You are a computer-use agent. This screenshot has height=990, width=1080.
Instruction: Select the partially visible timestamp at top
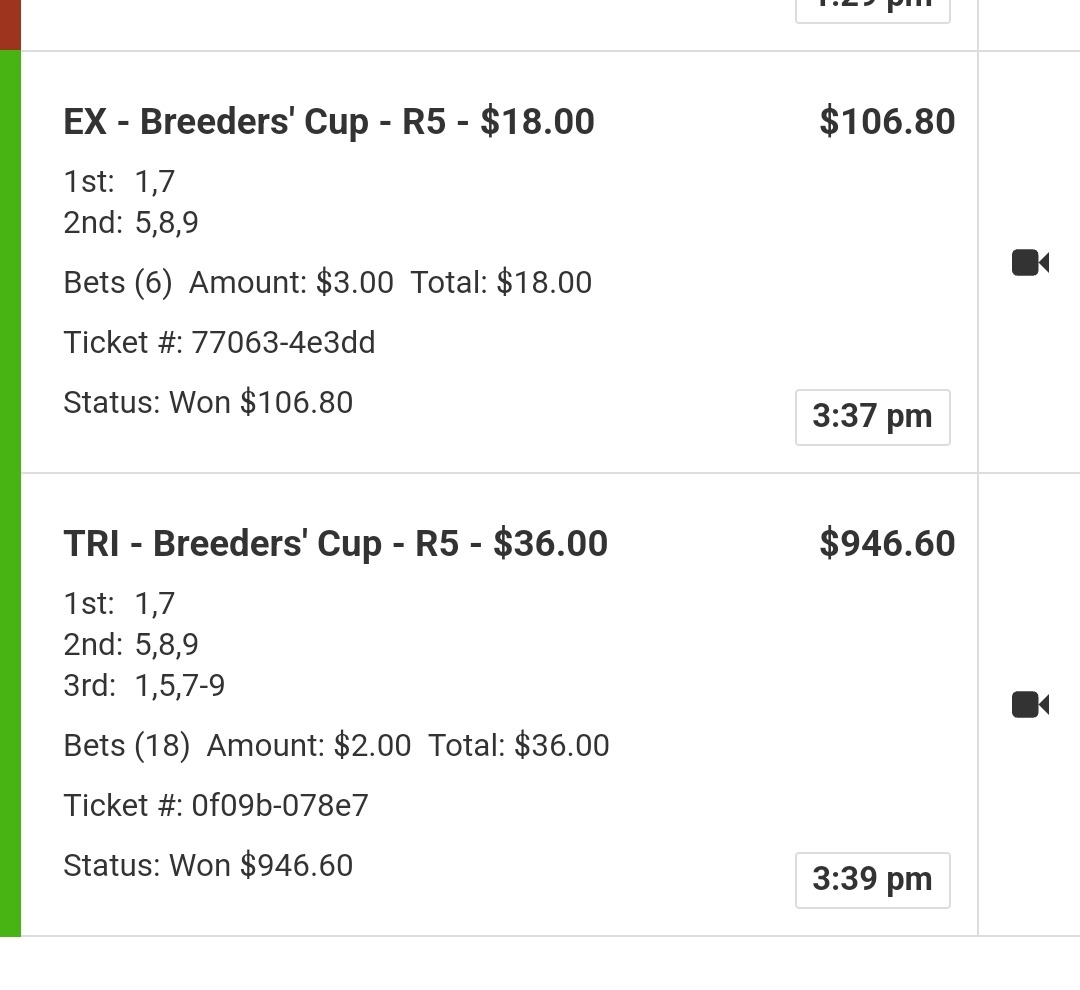[872, 8]
